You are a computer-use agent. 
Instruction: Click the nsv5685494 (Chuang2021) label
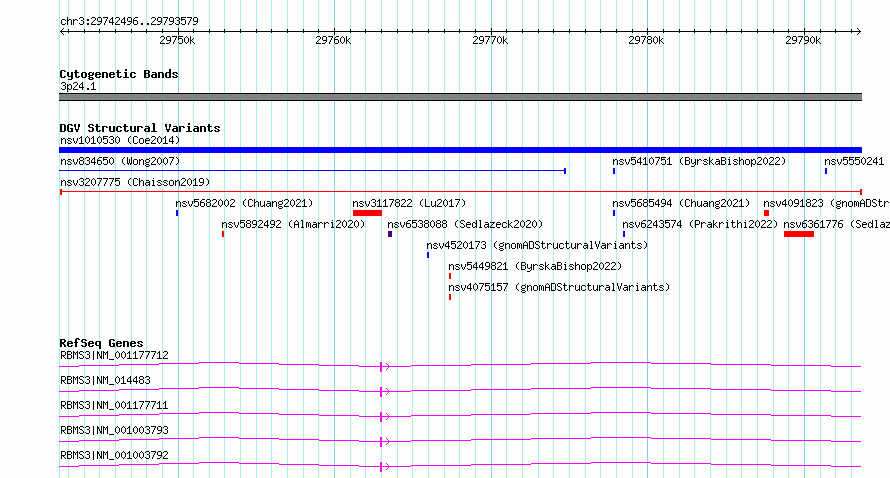tap(681, 203)
